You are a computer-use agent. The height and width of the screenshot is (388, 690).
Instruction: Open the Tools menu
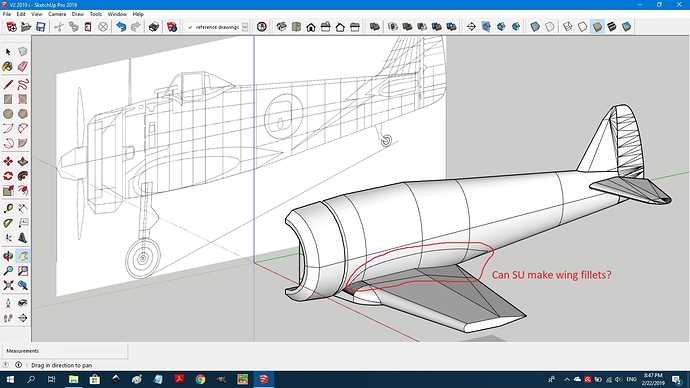(95, 14)
